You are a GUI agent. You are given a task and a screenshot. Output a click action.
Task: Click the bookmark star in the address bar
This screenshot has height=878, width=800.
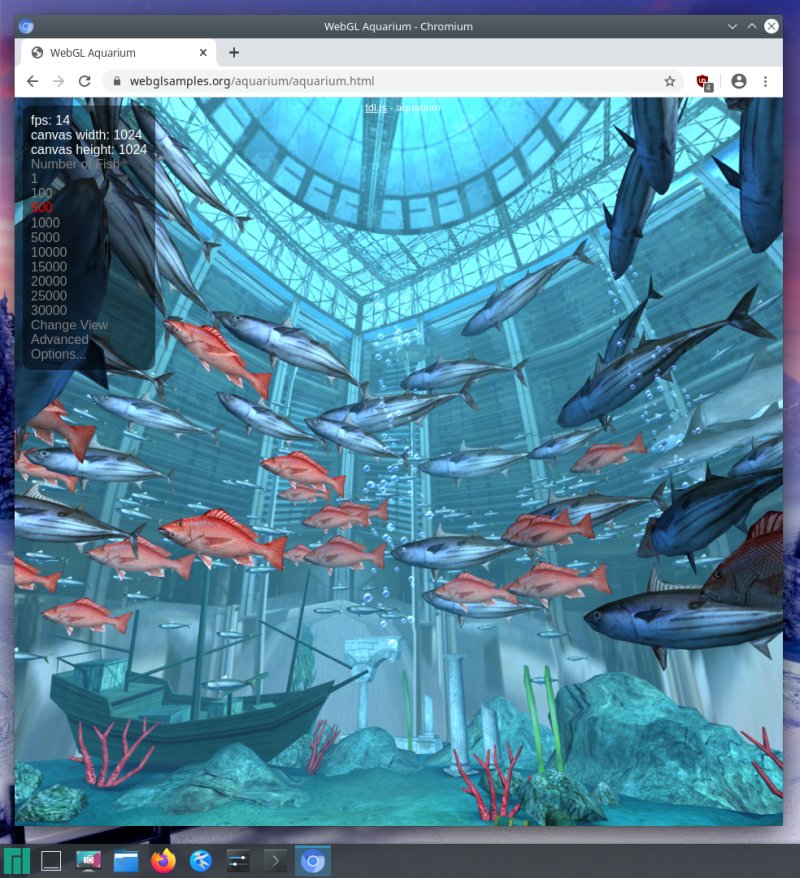(x=671, y=81)
